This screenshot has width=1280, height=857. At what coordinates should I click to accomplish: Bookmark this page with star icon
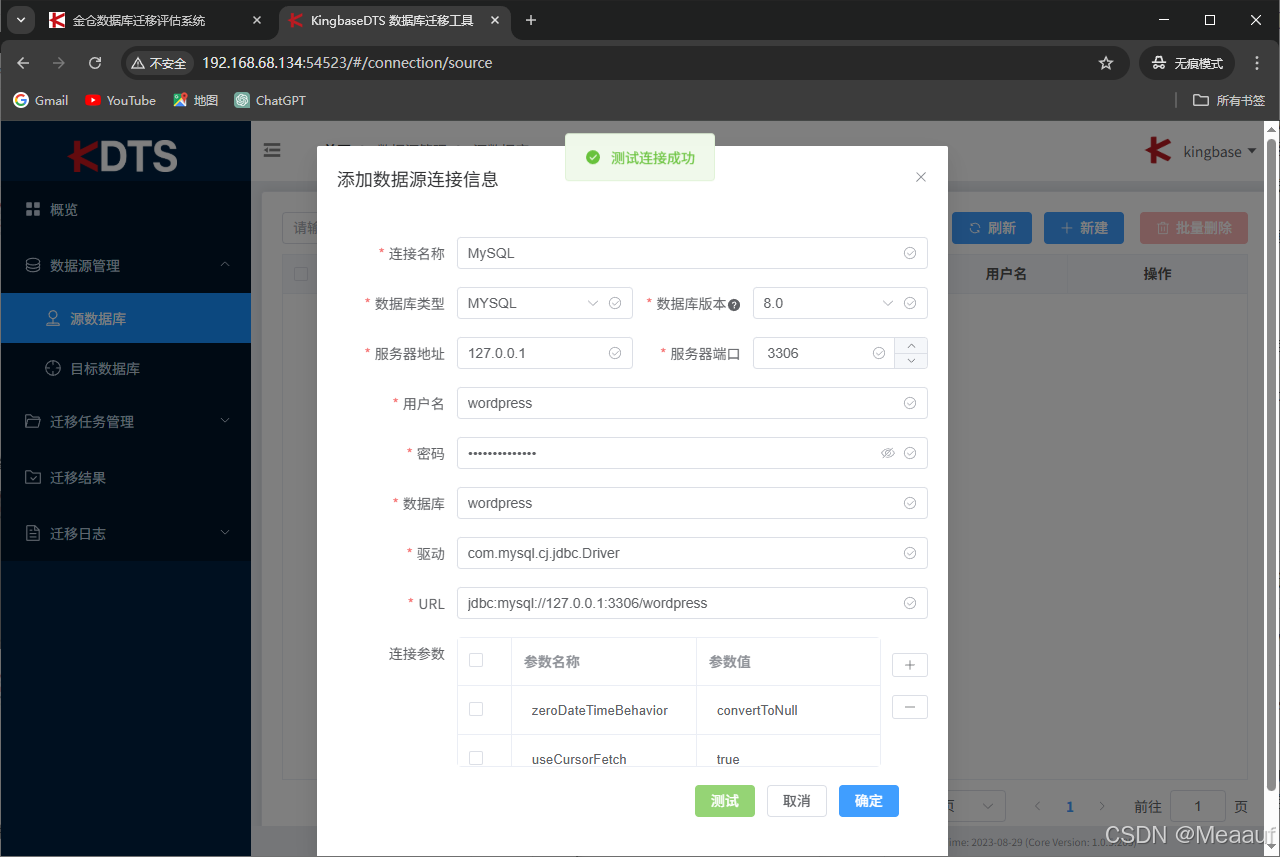tap(1106, 63)
